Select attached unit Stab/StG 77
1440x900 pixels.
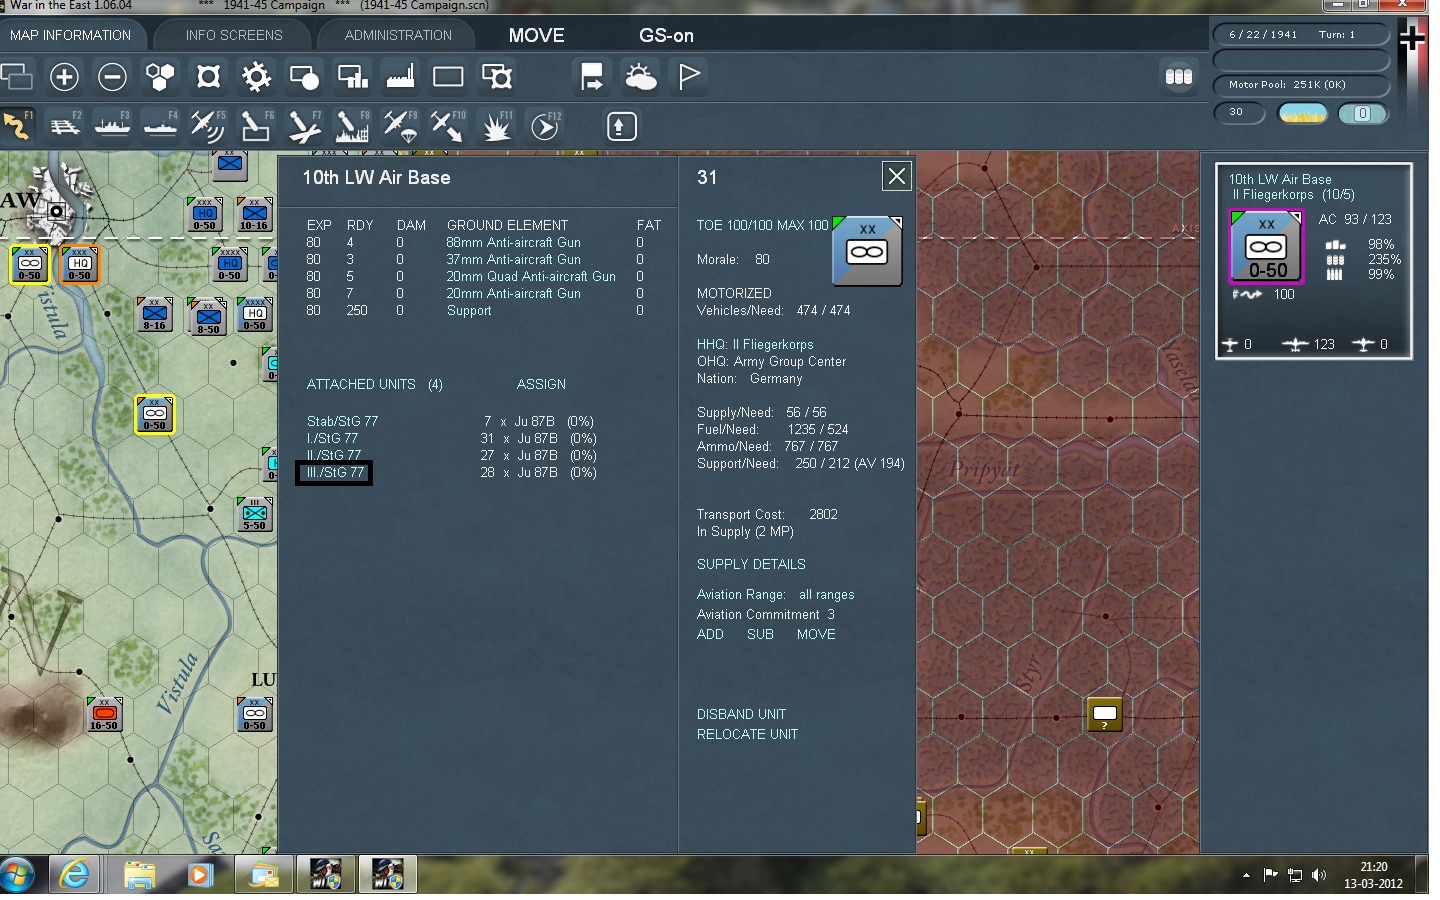point(342,421)
